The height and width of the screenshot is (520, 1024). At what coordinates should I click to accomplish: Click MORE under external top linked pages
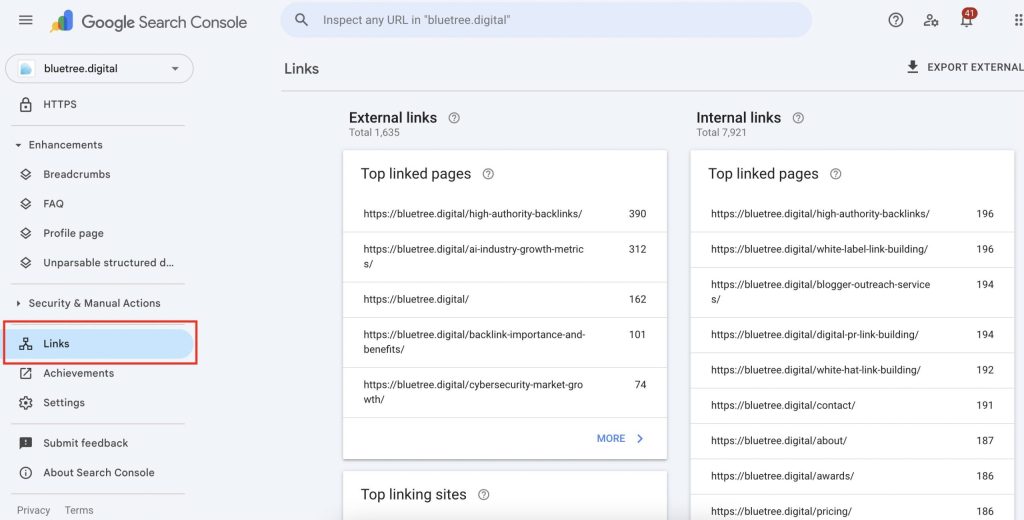611,438
